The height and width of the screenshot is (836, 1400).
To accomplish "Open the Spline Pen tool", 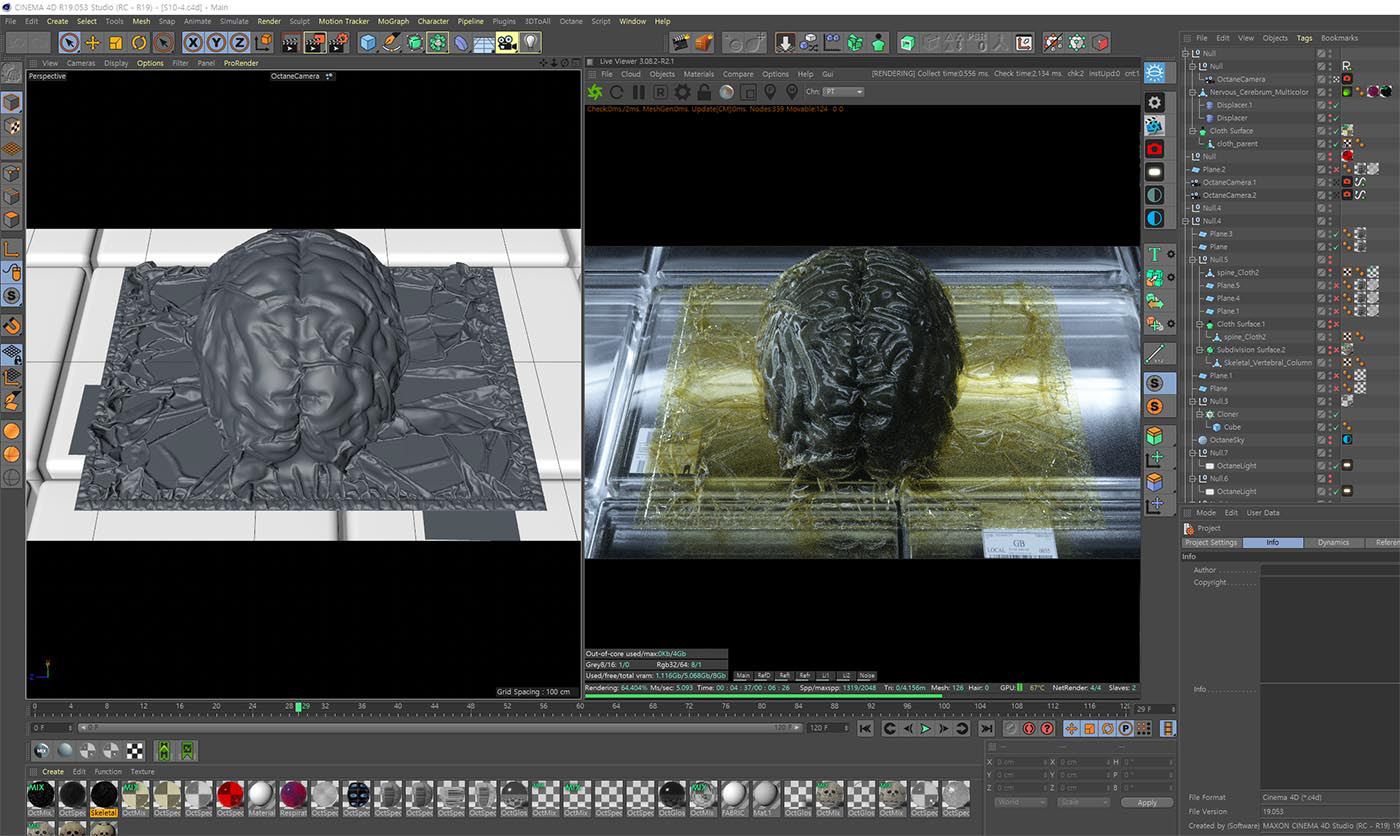I will click(391, 42).
